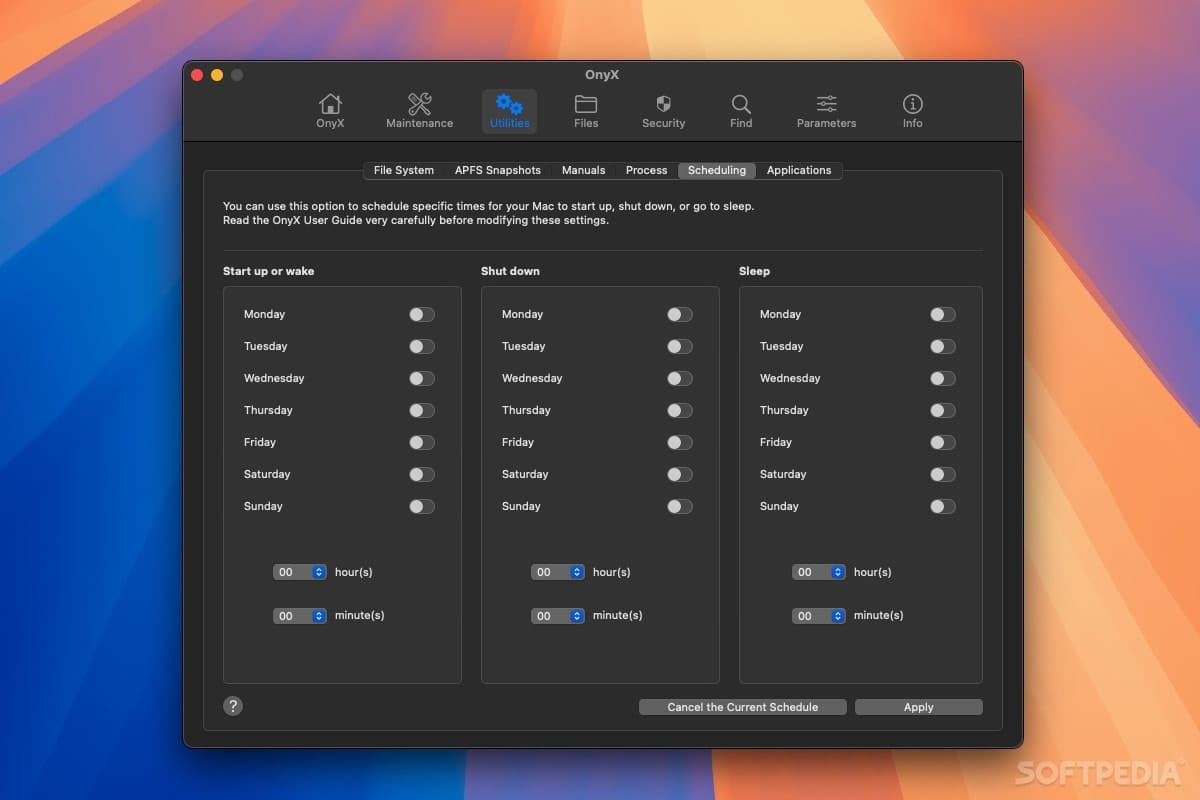This screenshot has width=1200, height=800.
Task: Open the Find magnifier icon
Action: coord(741,110)
